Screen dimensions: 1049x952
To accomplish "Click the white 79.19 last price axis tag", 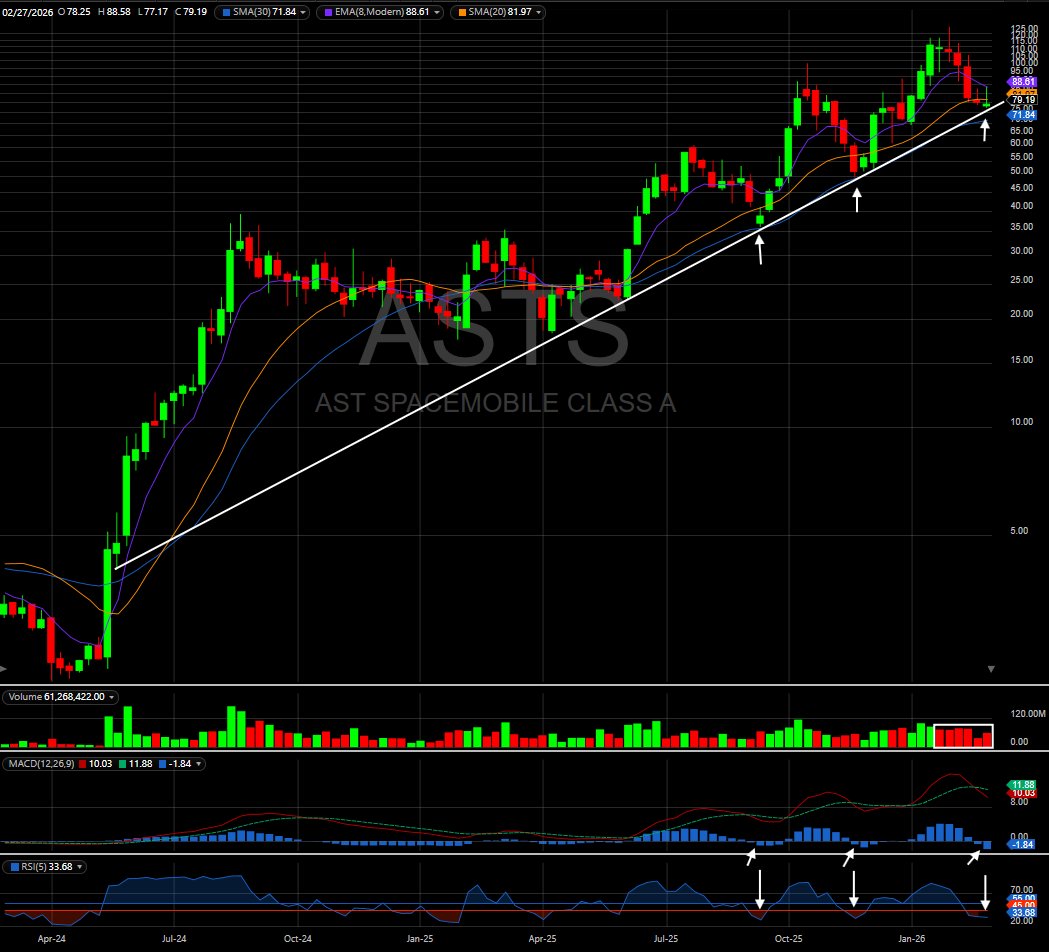I will pos(1022,100).
